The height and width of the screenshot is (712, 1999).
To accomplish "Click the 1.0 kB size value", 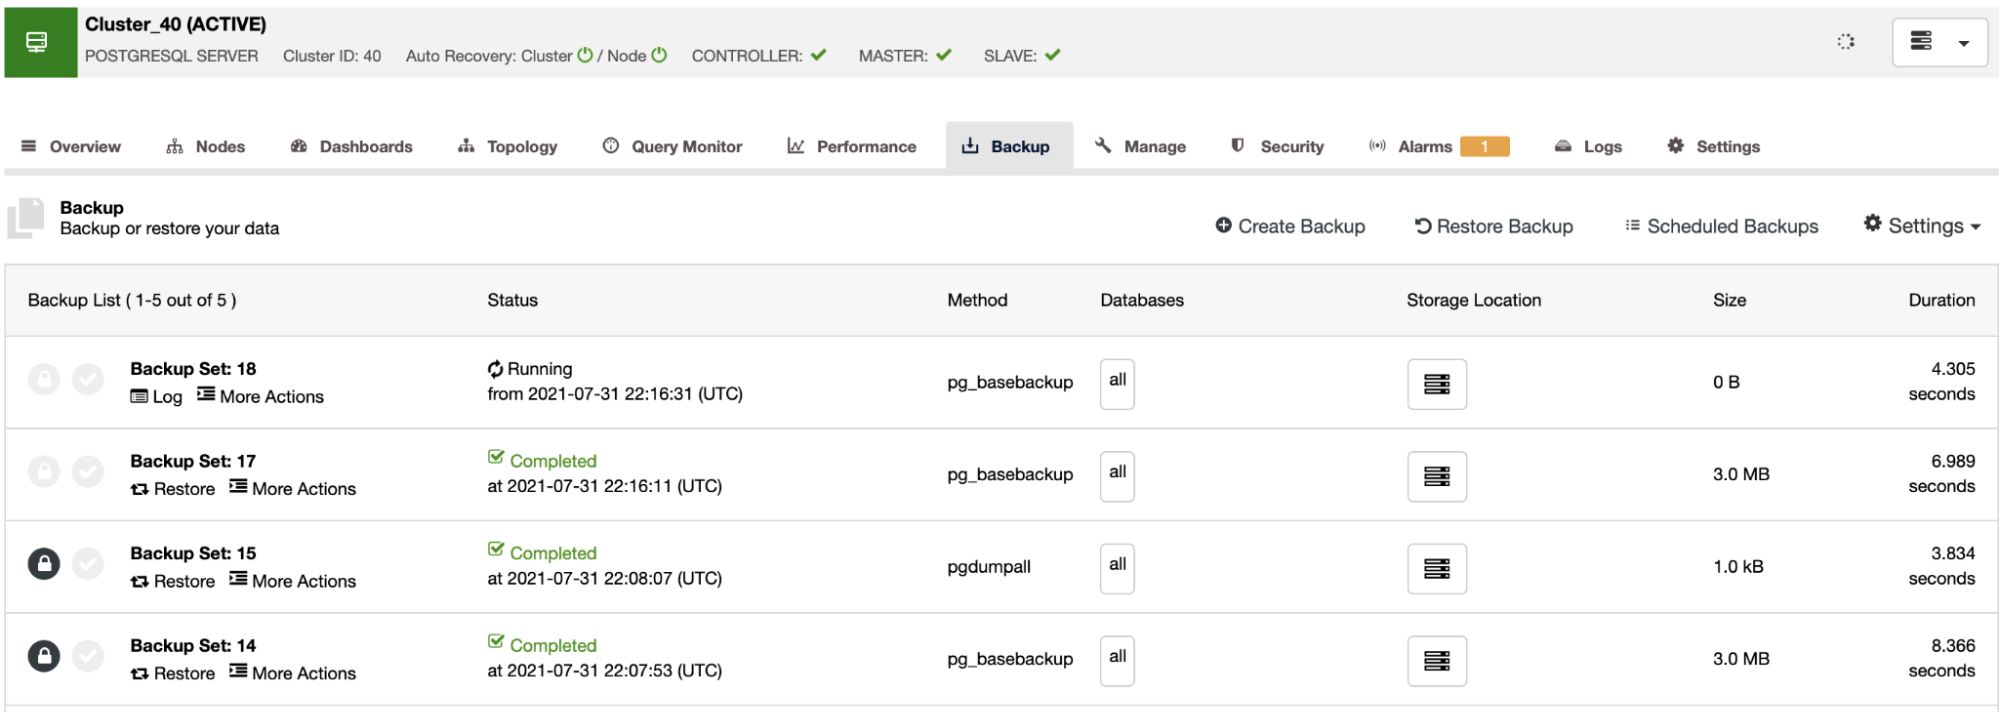I will (x=1738, y=566).
